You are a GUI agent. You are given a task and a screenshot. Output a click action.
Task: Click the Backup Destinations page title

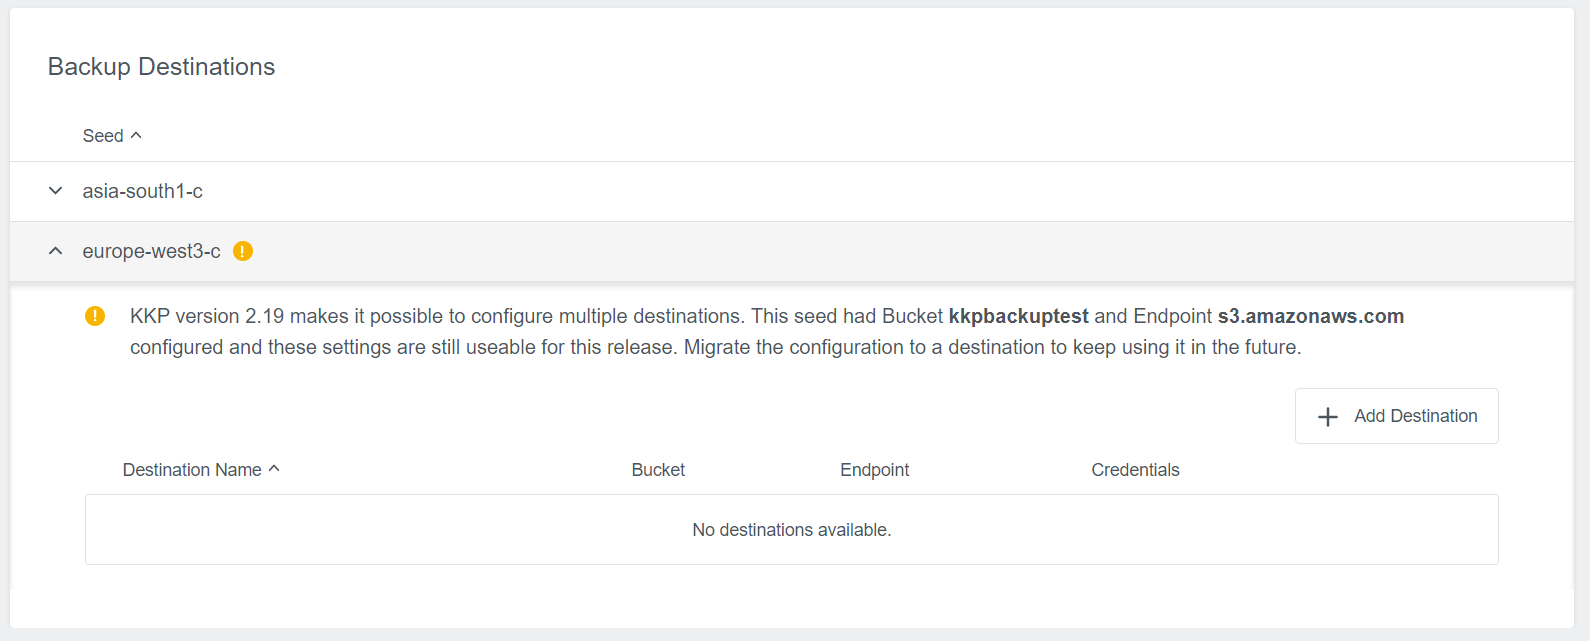(x=161, y=66)
